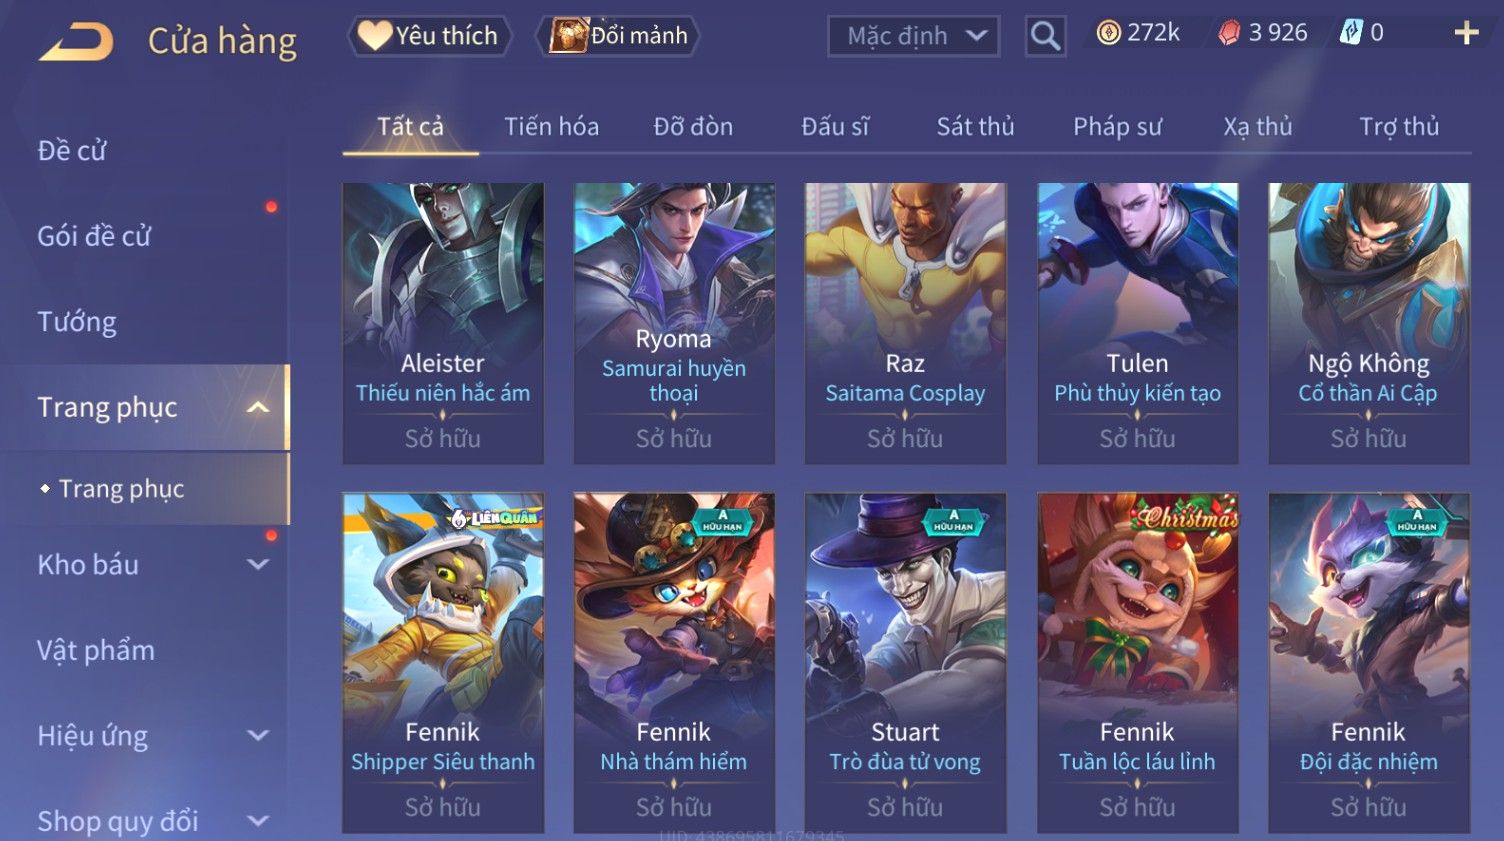This screenshot has height=841, width=1504.
Task: Open Gói đề cử in sidebar
Action: [x=94, y=236]
